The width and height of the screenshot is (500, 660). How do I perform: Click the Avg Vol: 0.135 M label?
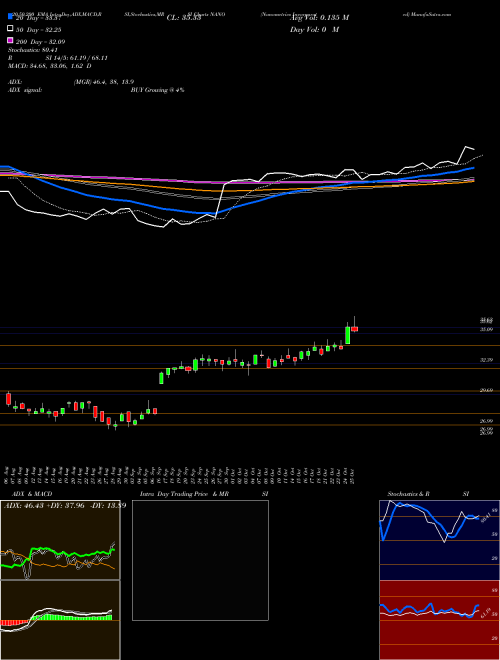(x=319, y=18)
